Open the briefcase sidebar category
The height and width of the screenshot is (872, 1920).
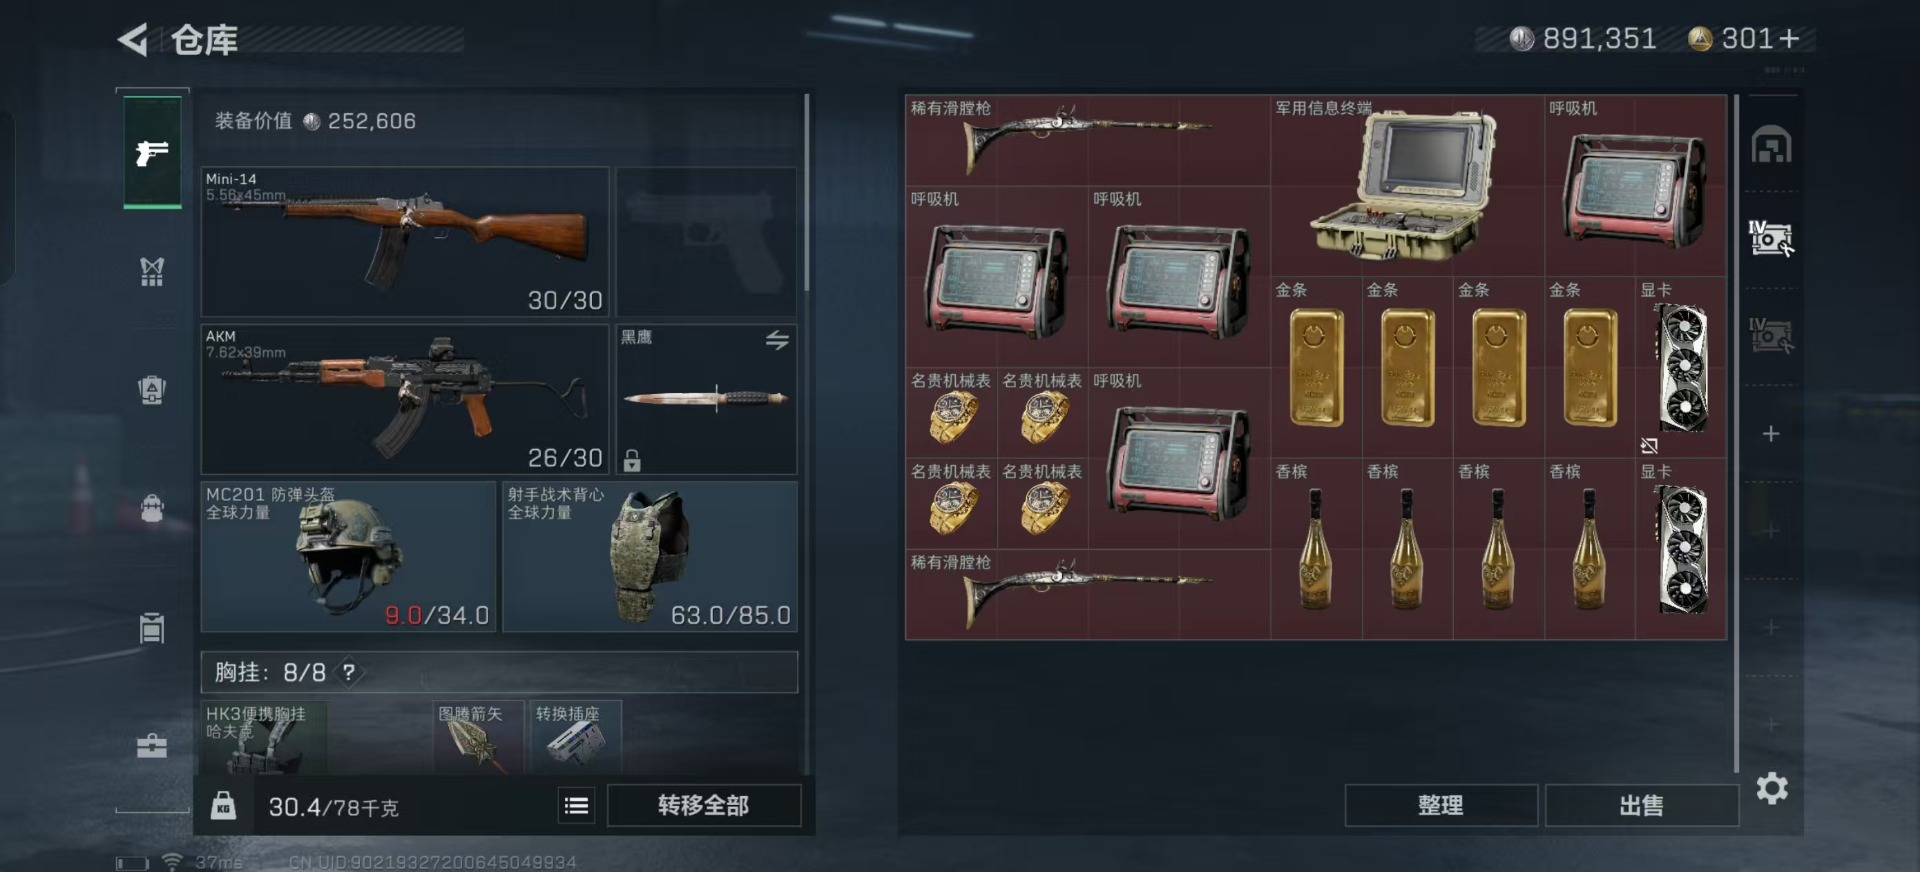click(152, 746)
